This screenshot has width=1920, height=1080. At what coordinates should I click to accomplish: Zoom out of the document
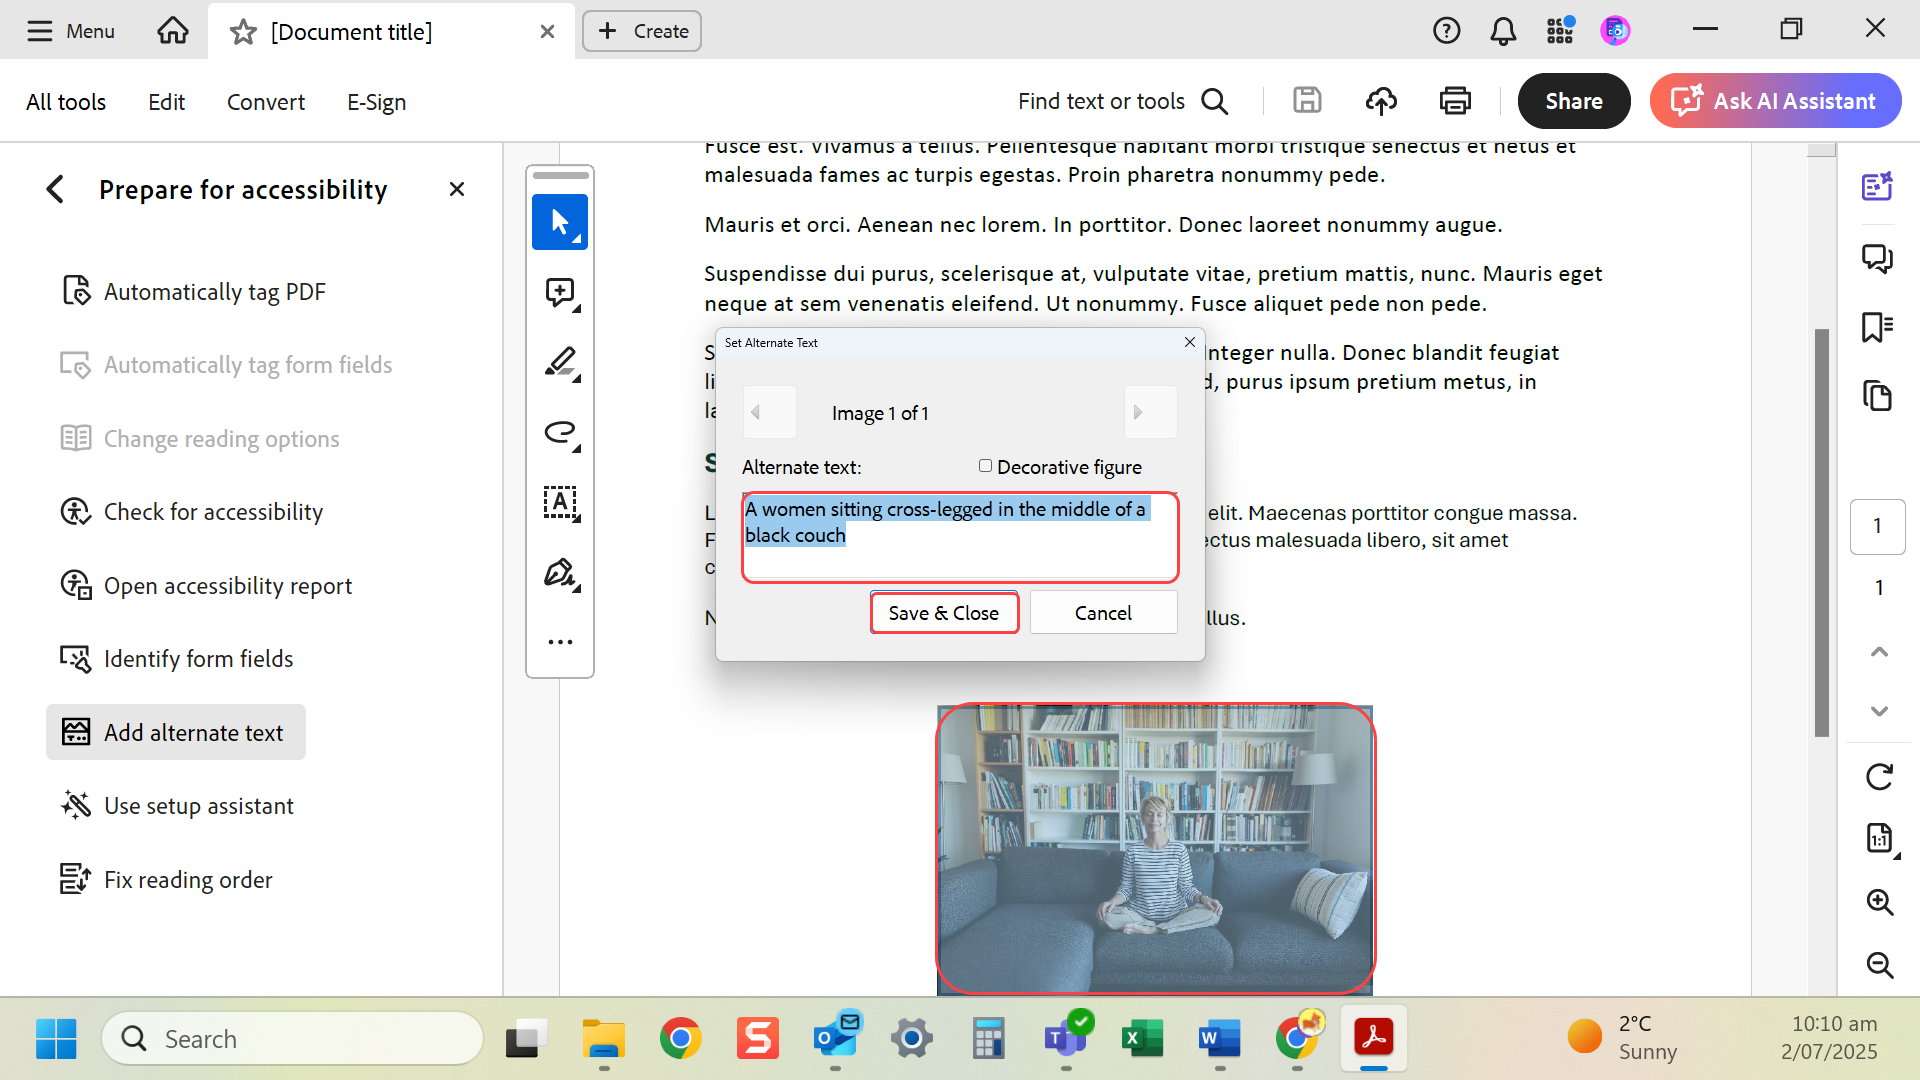(x=1879, y=965)
